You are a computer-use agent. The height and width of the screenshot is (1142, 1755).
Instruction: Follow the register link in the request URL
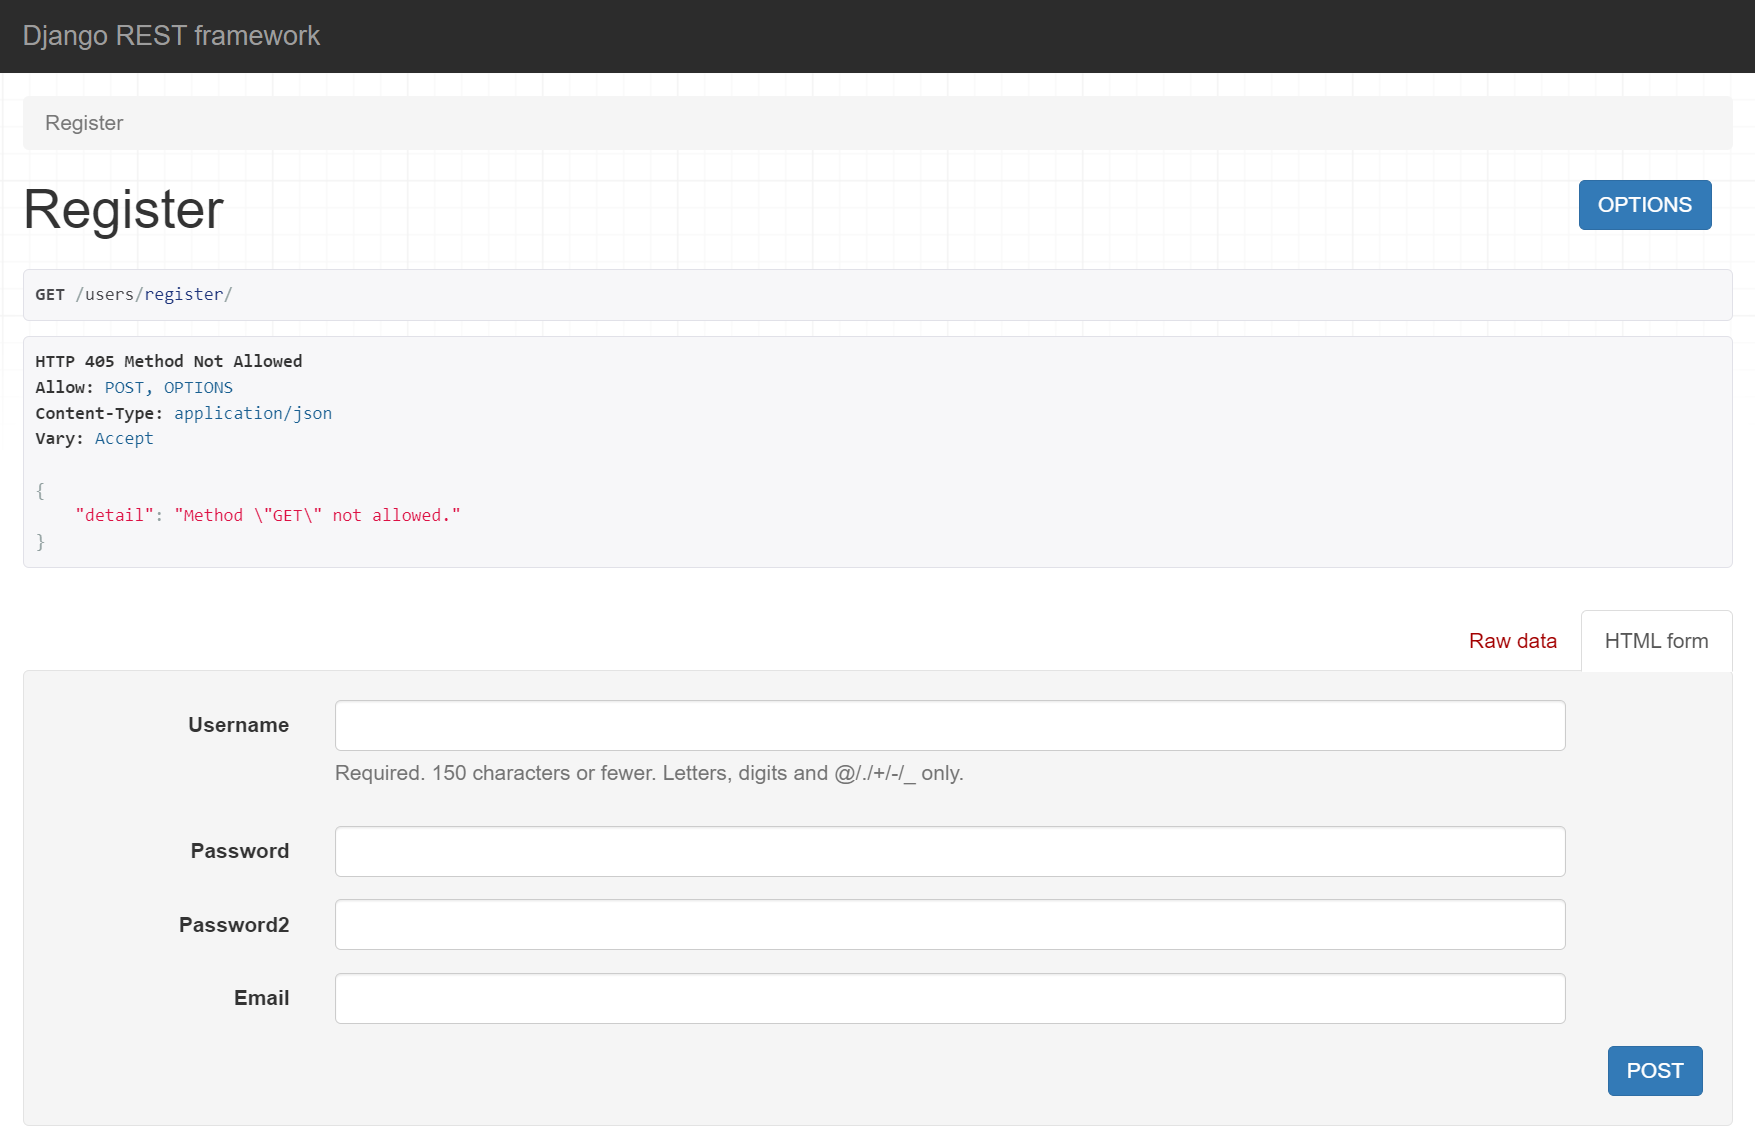point(184,294)
